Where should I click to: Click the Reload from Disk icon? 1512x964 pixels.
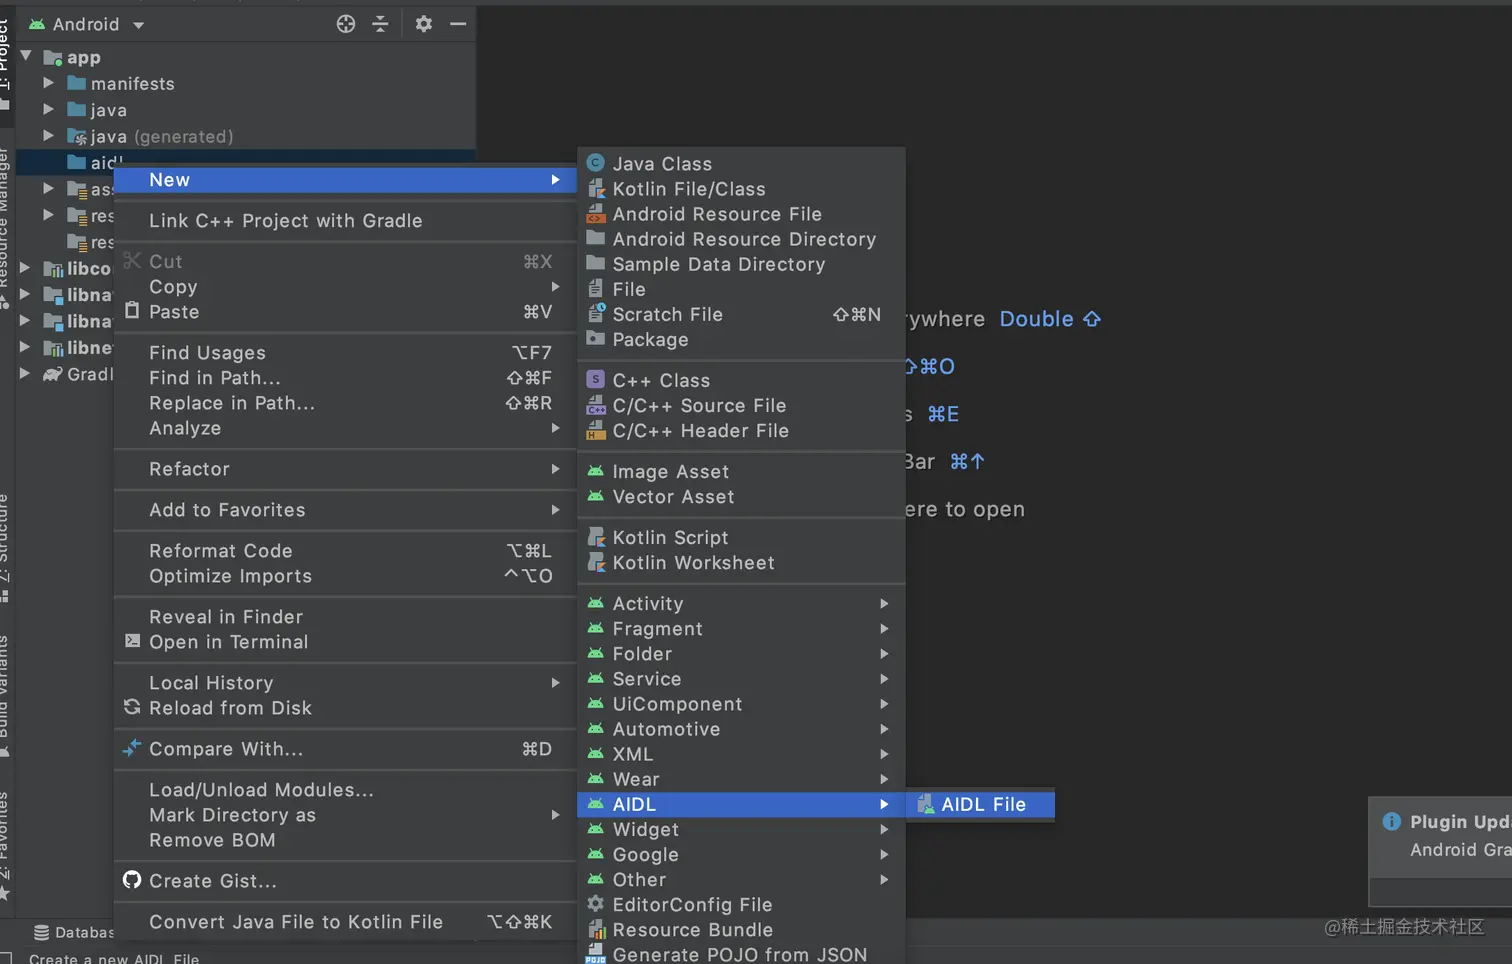coord(132,707)
